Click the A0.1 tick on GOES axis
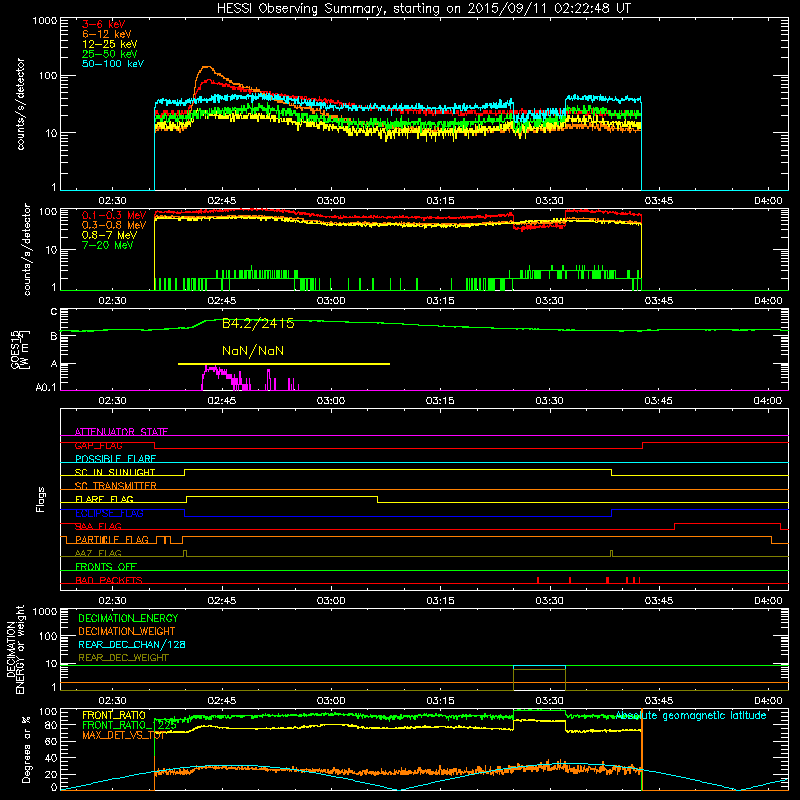Viewport: 800px width, 800px height. click(46, 388)
